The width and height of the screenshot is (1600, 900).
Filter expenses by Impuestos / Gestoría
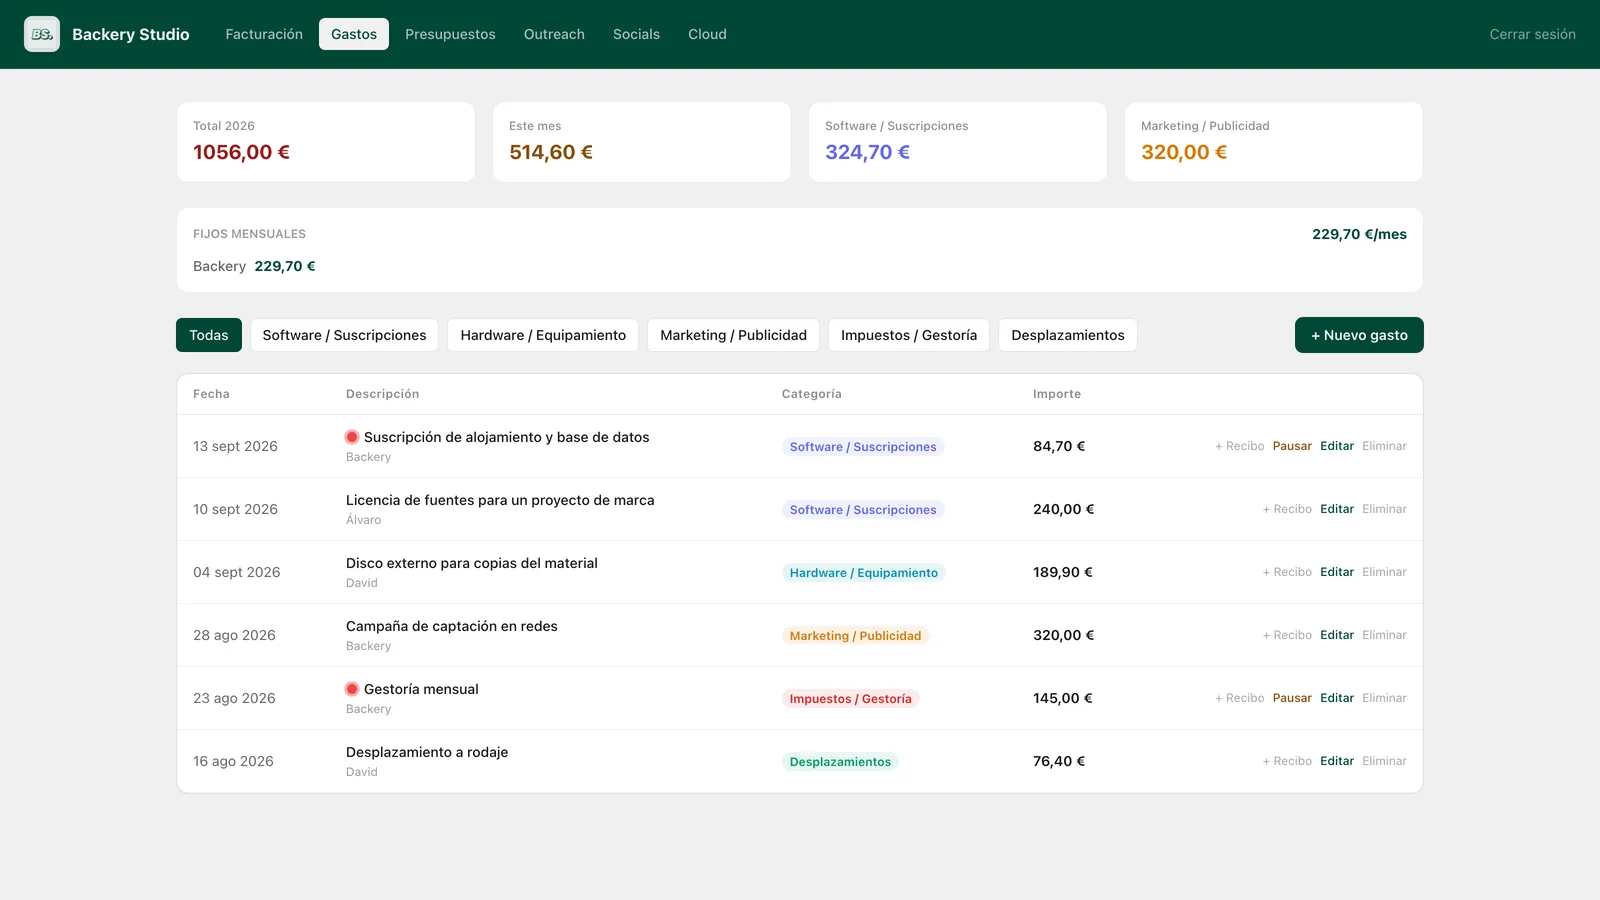909,335
